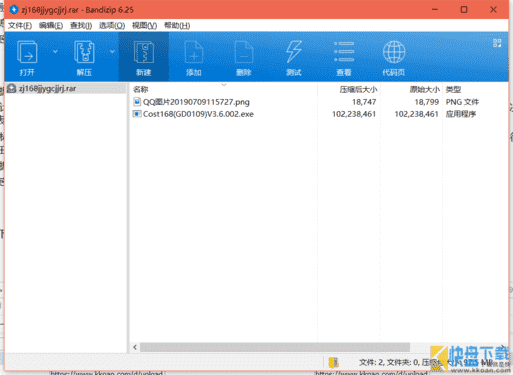The height and width of the screenshot is (375, 513).
Task: Maximize the Bandizip window
Action: click(464, 10)
